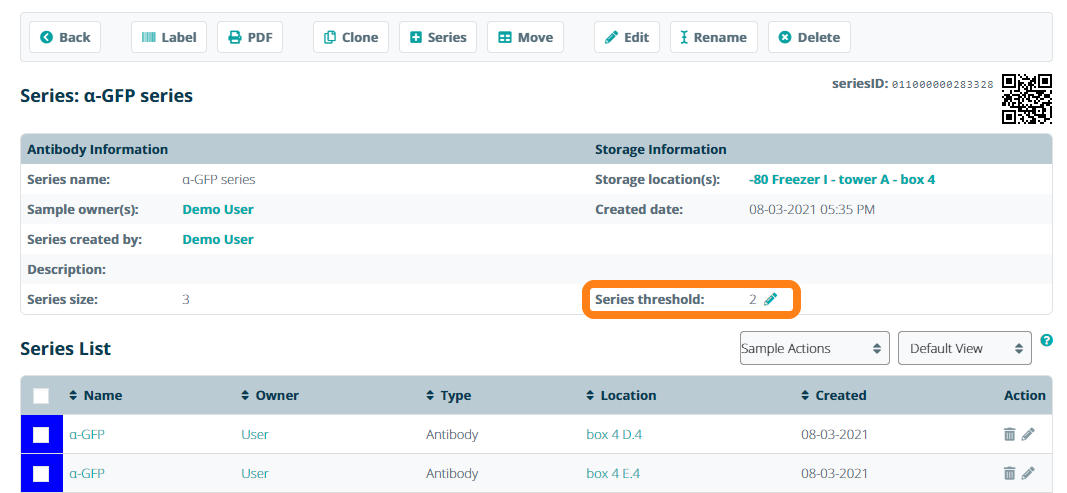This screenshot has height=493, width=1067.
Task: Click the green help question mark icon
Action: coord(1046,341)
